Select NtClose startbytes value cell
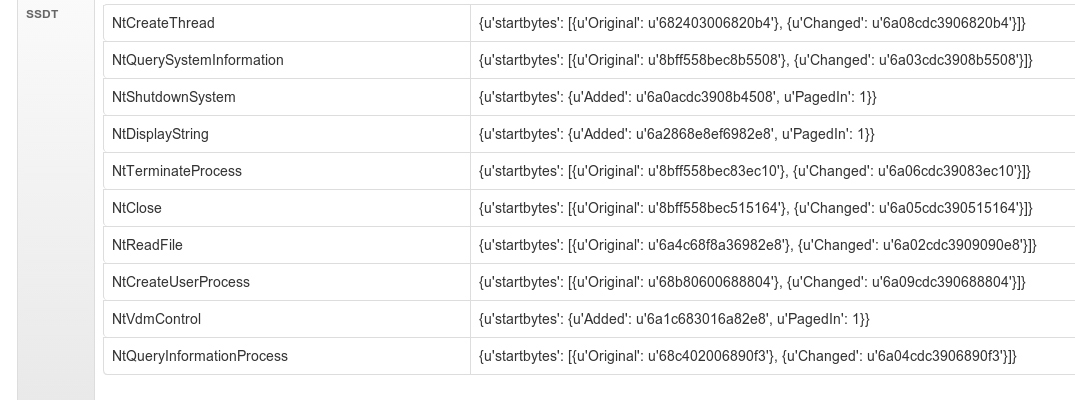Viewport: 1075px width, 400px height. (773, 209)
